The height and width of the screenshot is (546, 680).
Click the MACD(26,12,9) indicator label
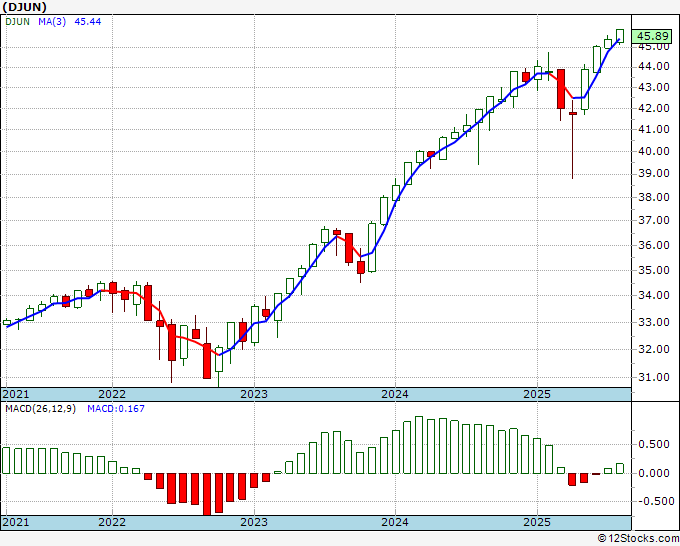coord(40,409)
